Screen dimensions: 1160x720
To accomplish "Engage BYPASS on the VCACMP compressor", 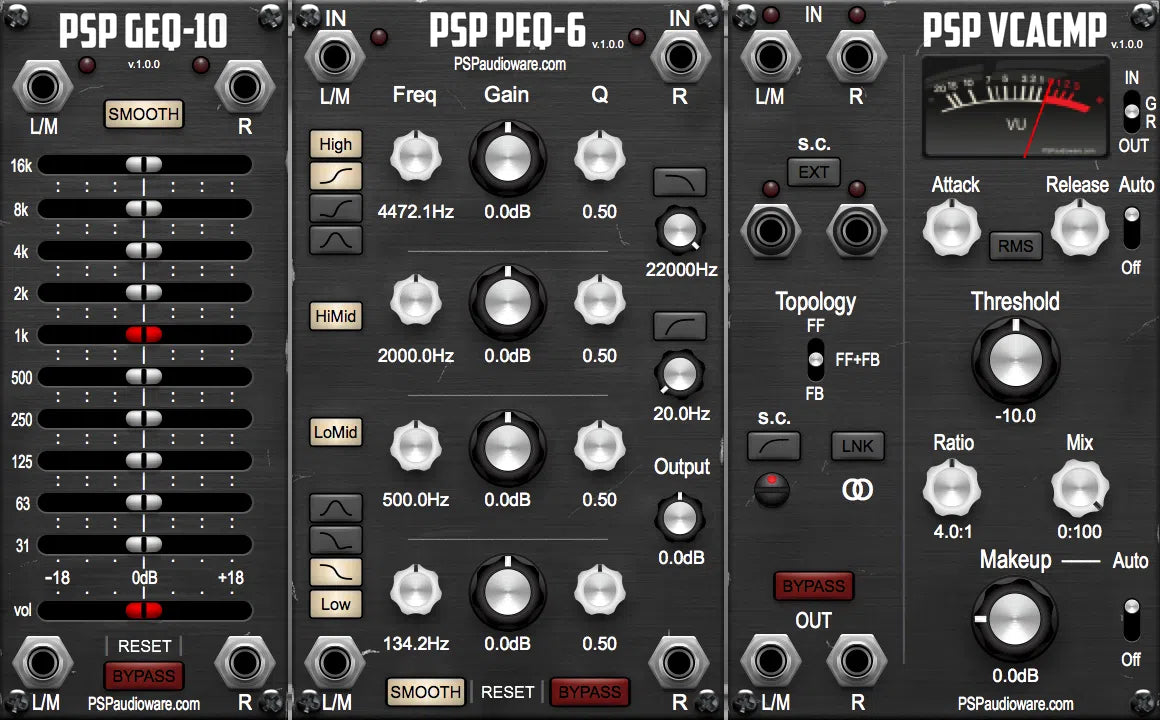I will coord(813,586).
